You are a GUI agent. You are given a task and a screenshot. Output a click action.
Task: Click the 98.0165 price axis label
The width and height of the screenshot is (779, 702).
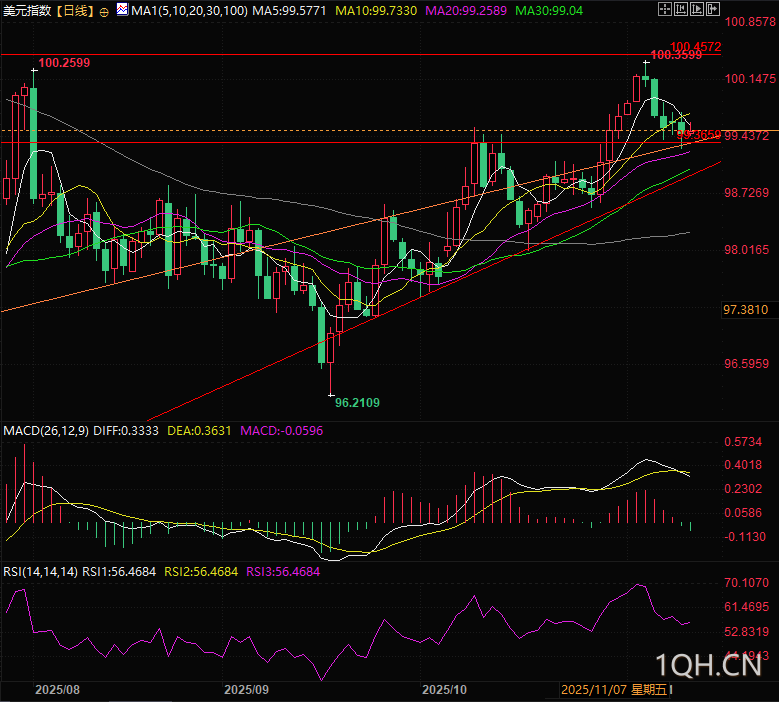point(747,250)
